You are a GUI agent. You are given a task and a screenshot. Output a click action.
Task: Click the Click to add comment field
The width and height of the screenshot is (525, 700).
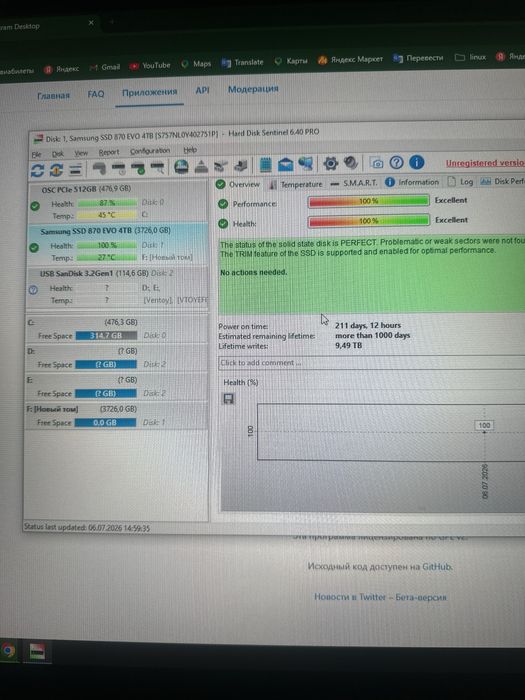[371, 362]
